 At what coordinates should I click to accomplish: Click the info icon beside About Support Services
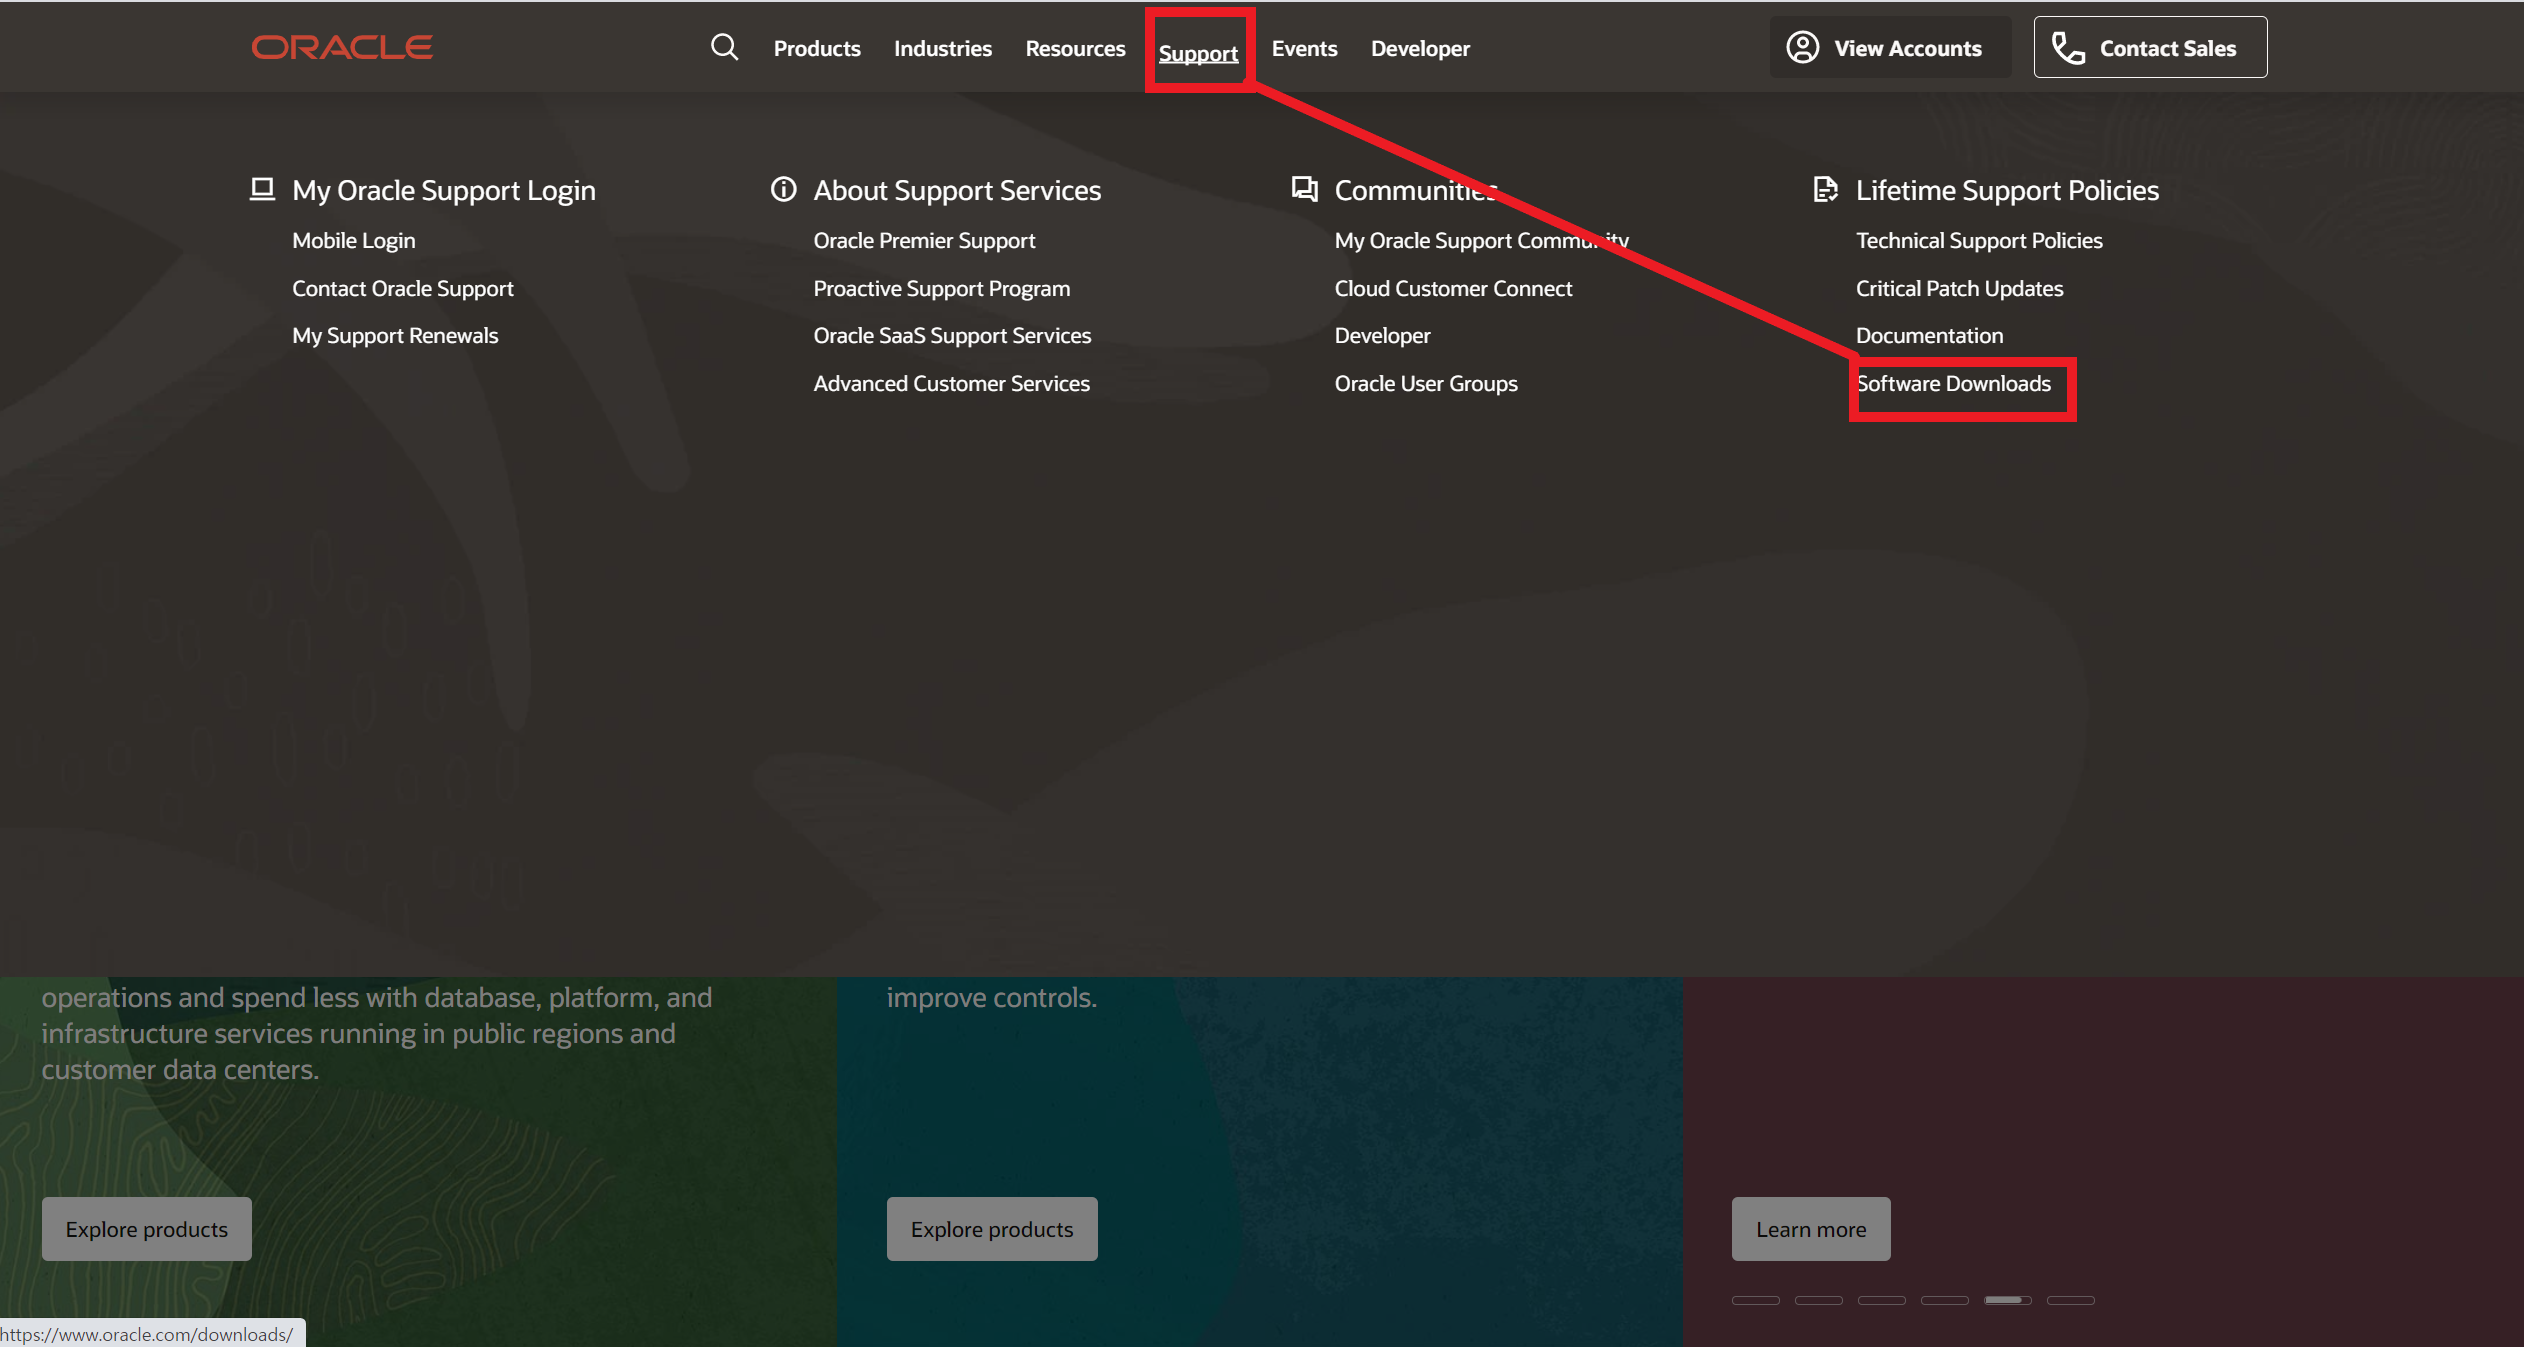tap(783, 189)
